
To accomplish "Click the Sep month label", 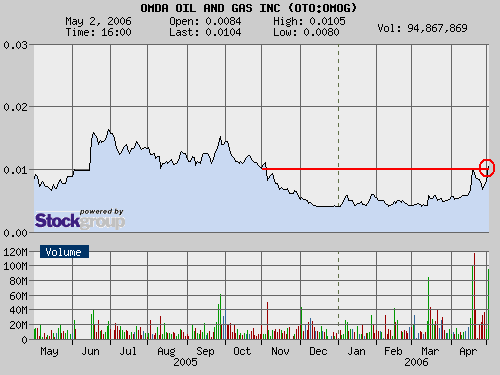I will pos(205,351).
